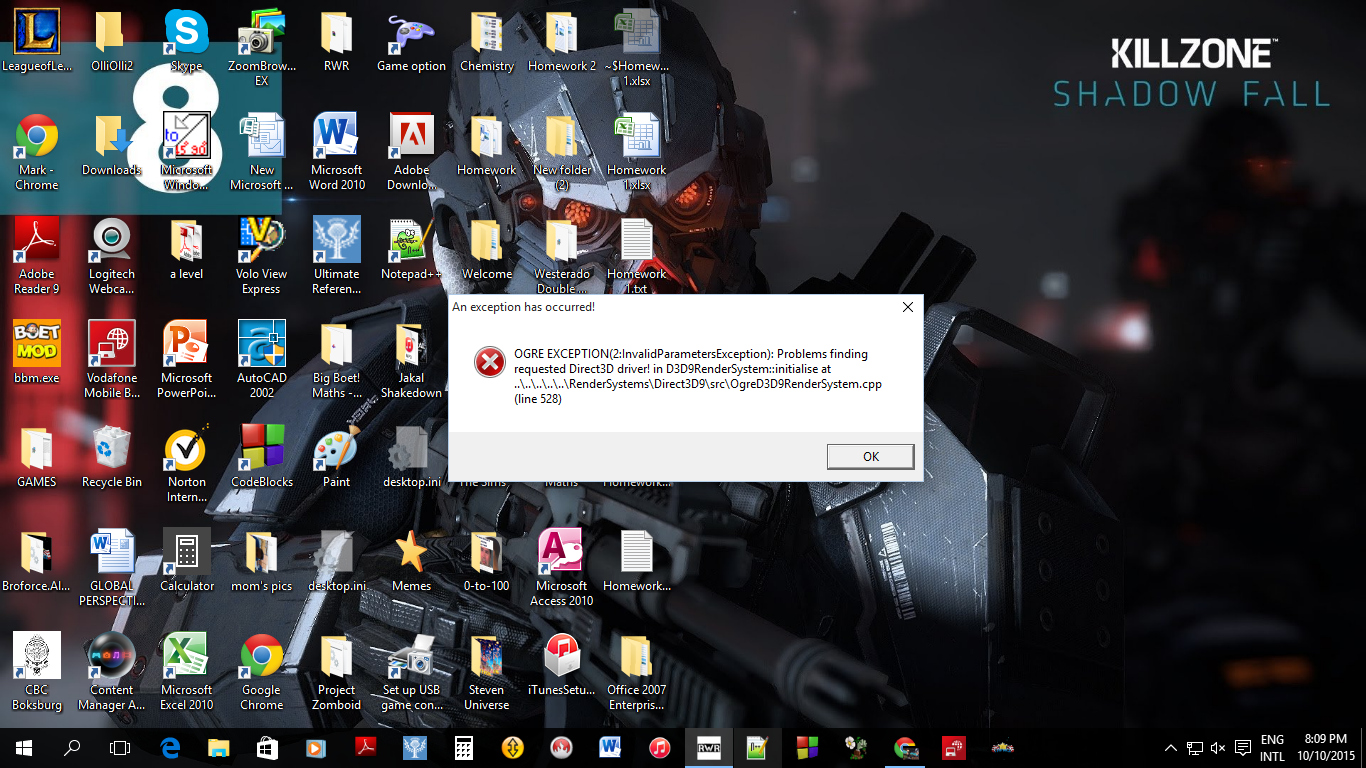
Task: Select the CodeBlocks desktop shortcut
Action: coord(262,458)
